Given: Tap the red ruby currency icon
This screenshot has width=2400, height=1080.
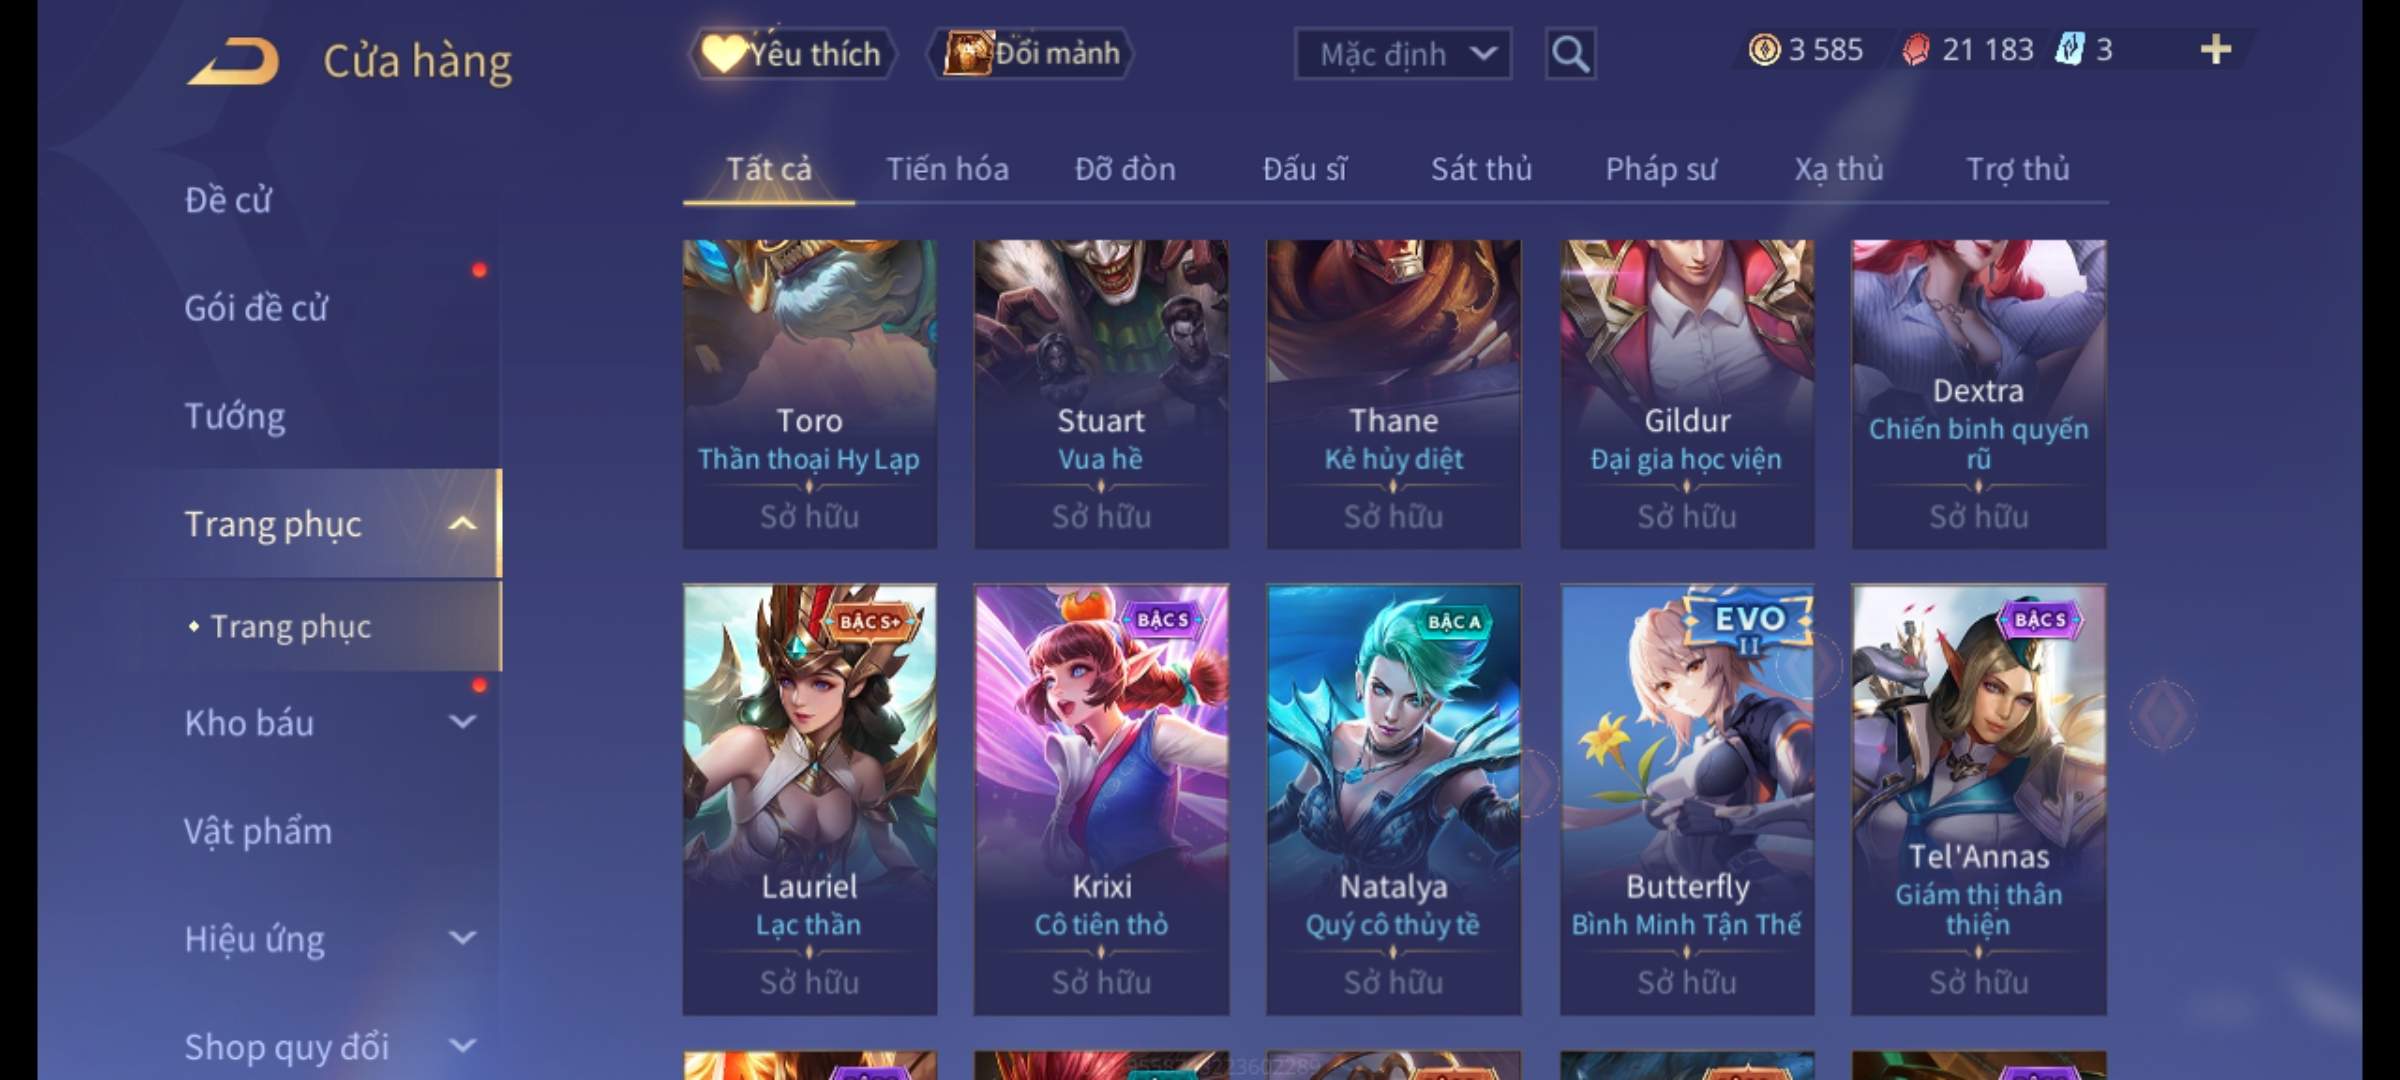Looking at the screenshot, I should pos(1915,49).
